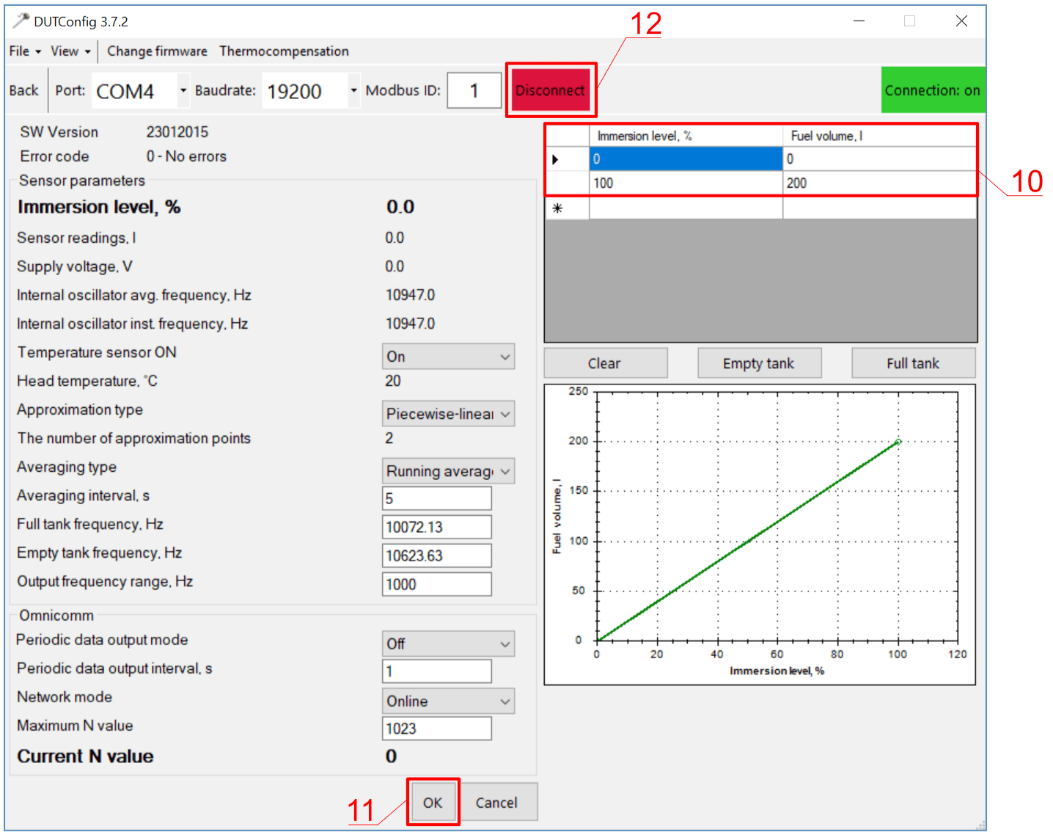The image size is (1053, 835).
Task: Click OK to apply settings
Action: click(x=432, y=803)
